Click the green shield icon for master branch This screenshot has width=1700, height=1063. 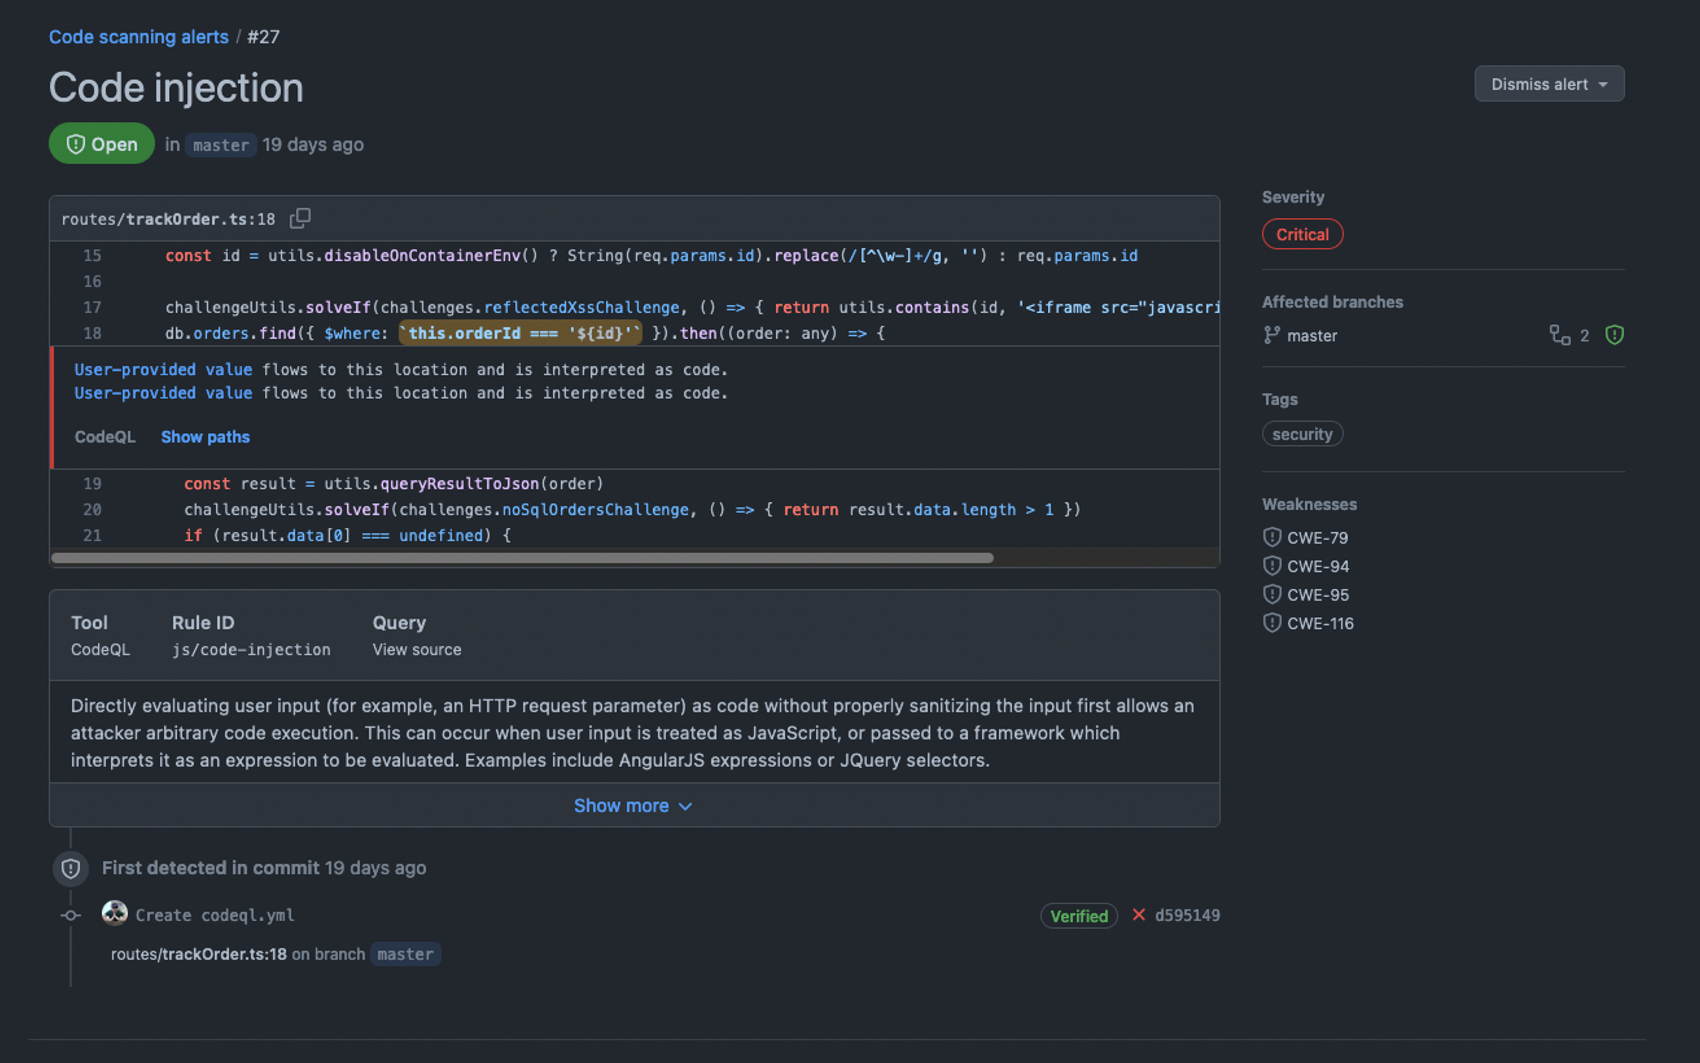1614,335
